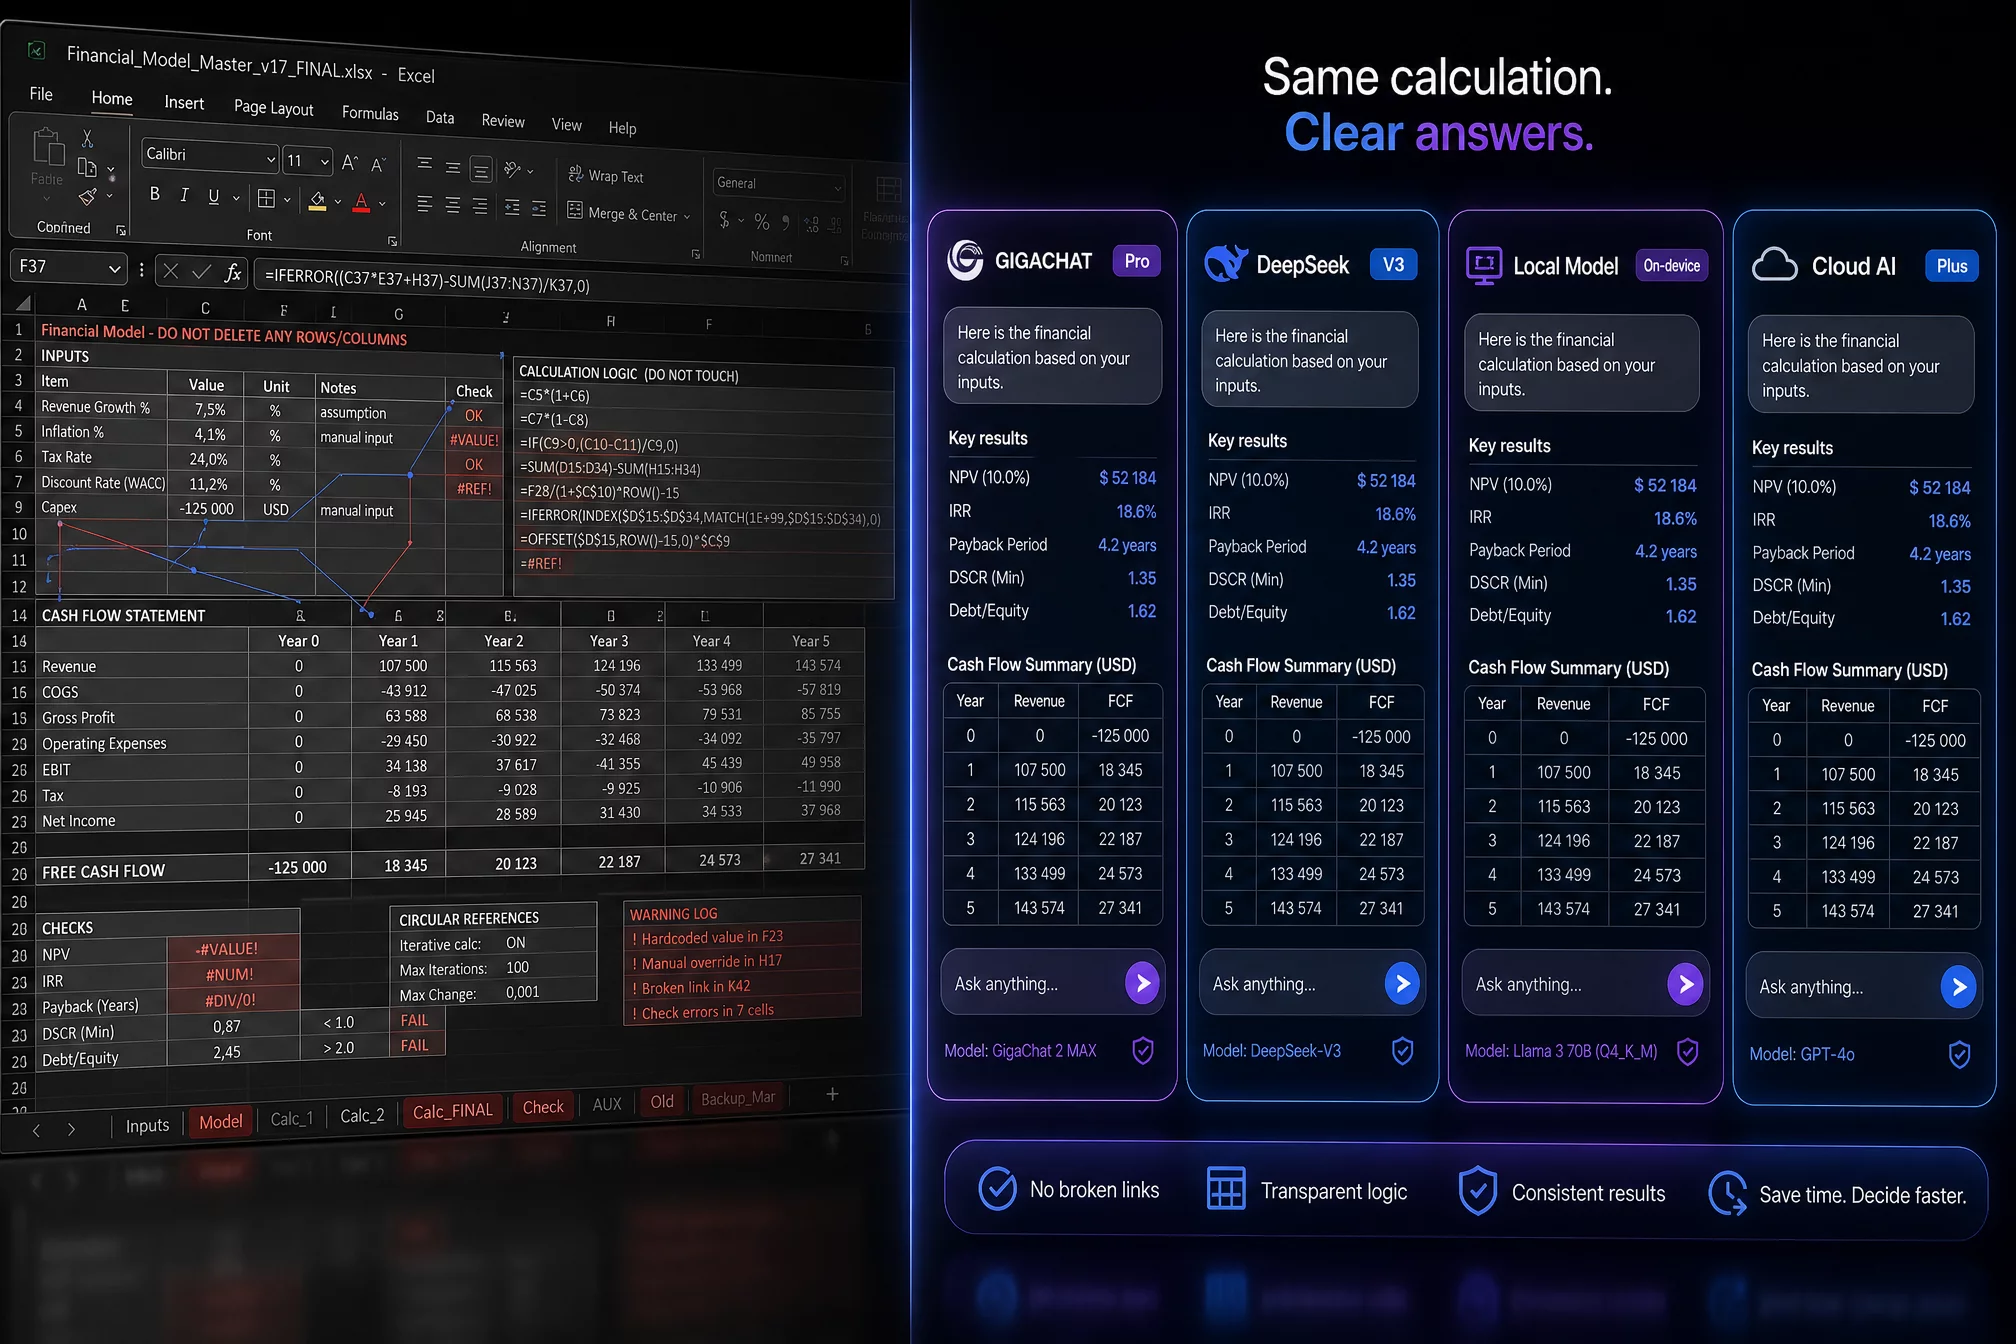Click the Comma Style icon
The width and height of the screenshot is (2016, 1344).
786,222
